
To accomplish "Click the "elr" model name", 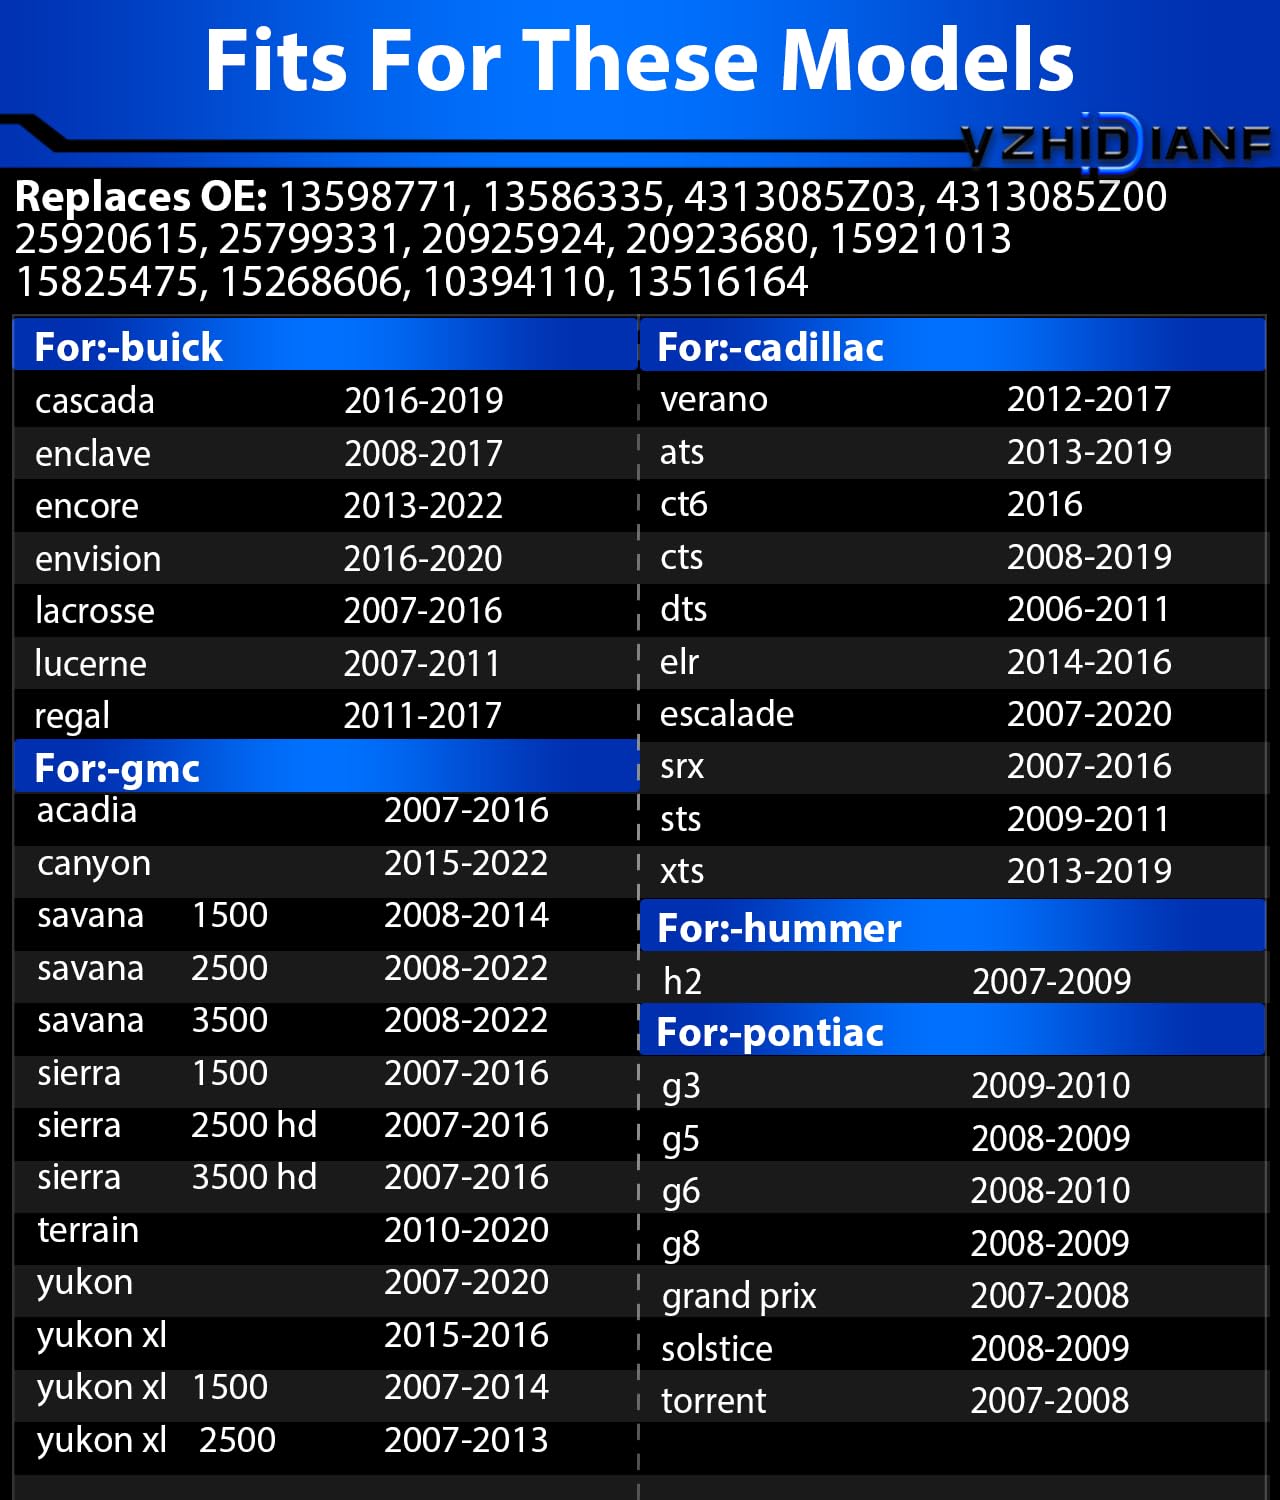I will (x=680, y=662).
